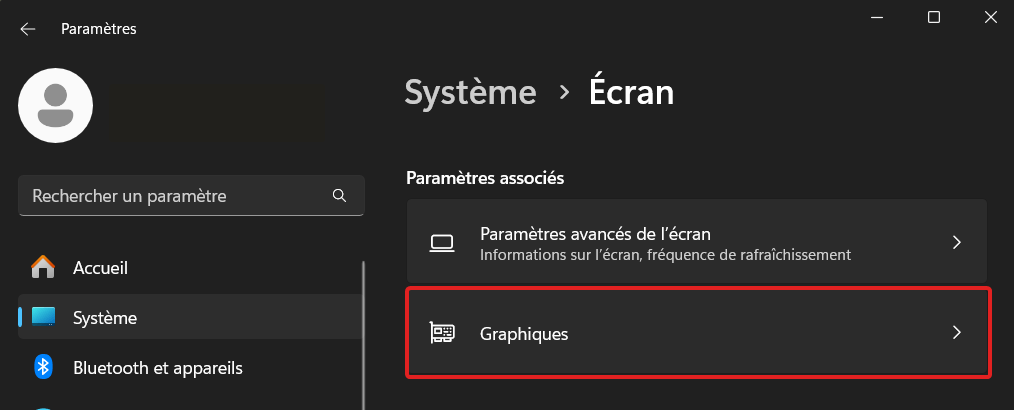Image resolution: width=1014 pixels, height=410 pixels.
Task: Open Paramètres avancés de l'écran
Action: coord(697,243)
